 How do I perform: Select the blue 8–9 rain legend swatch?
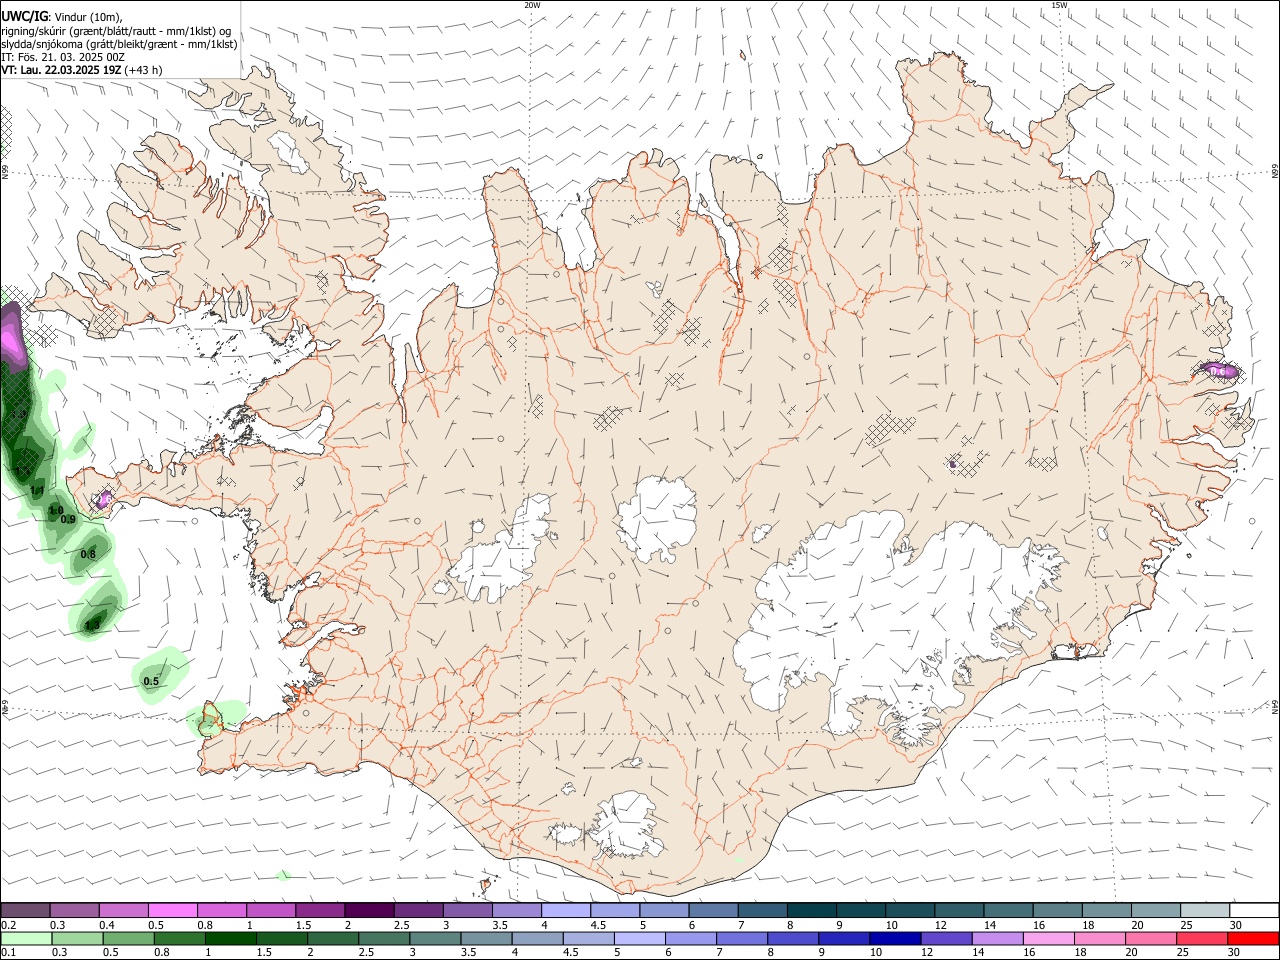coord(792,938)
